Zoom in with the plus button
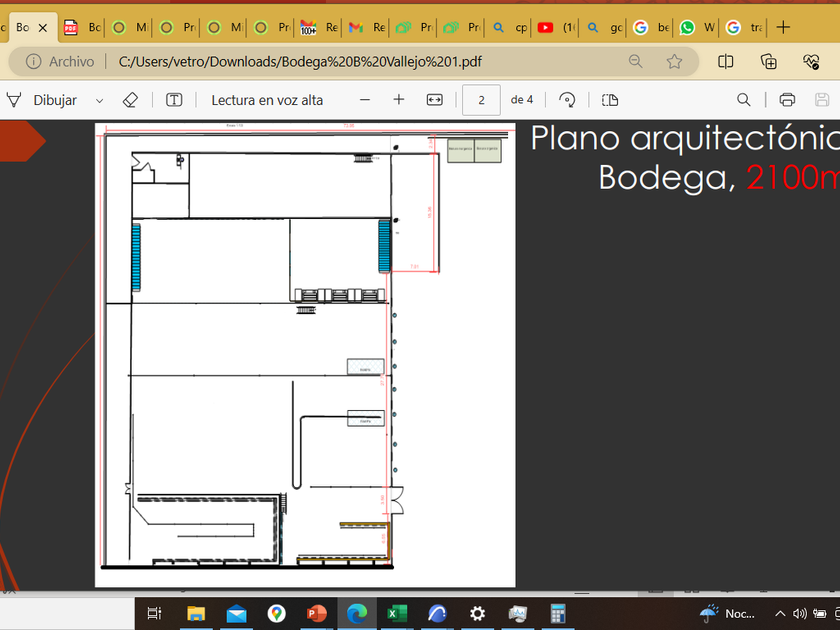The image size is (840, 630). 399,100
